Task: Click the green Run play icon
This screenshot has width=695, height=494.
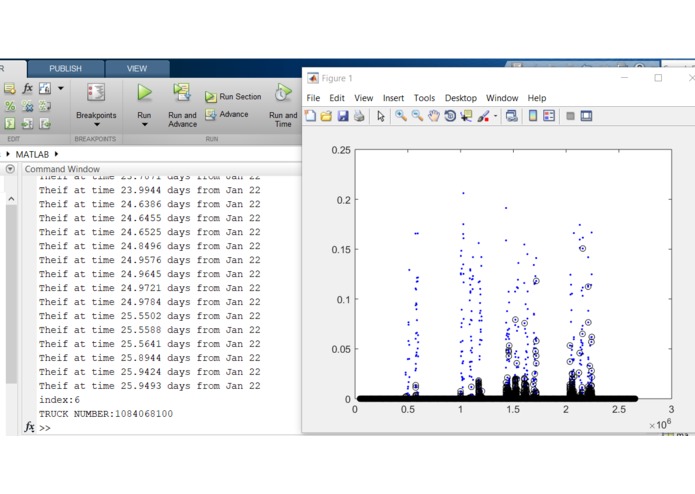Action: pyautogui.click(x=144, y=93)
